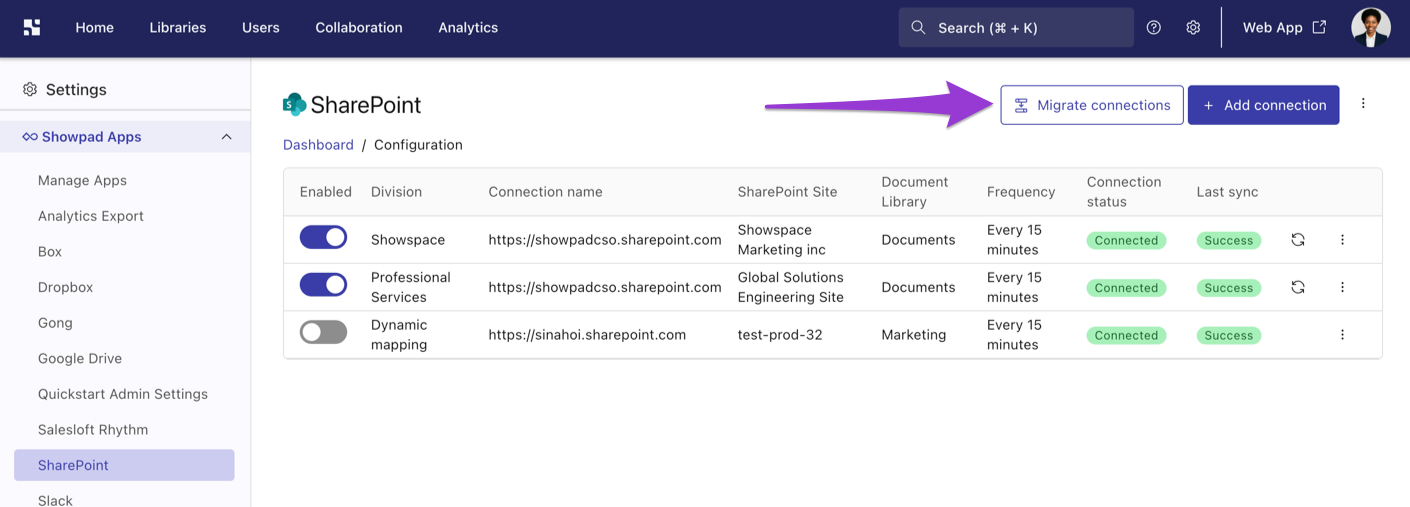Click the Connection name column header
This screenshot has height=507, width=1410.
click(x=545, y=192)
